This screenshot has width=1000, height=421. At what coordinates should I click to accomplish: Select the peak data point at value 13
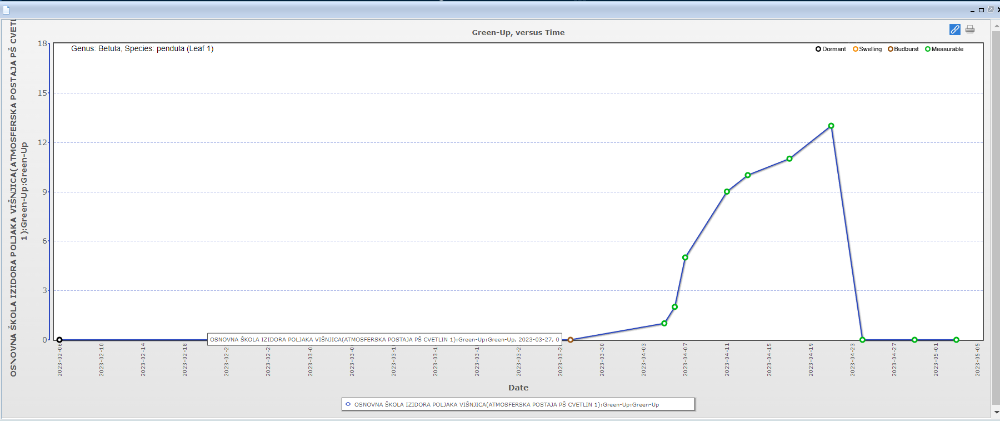(831, 126)
